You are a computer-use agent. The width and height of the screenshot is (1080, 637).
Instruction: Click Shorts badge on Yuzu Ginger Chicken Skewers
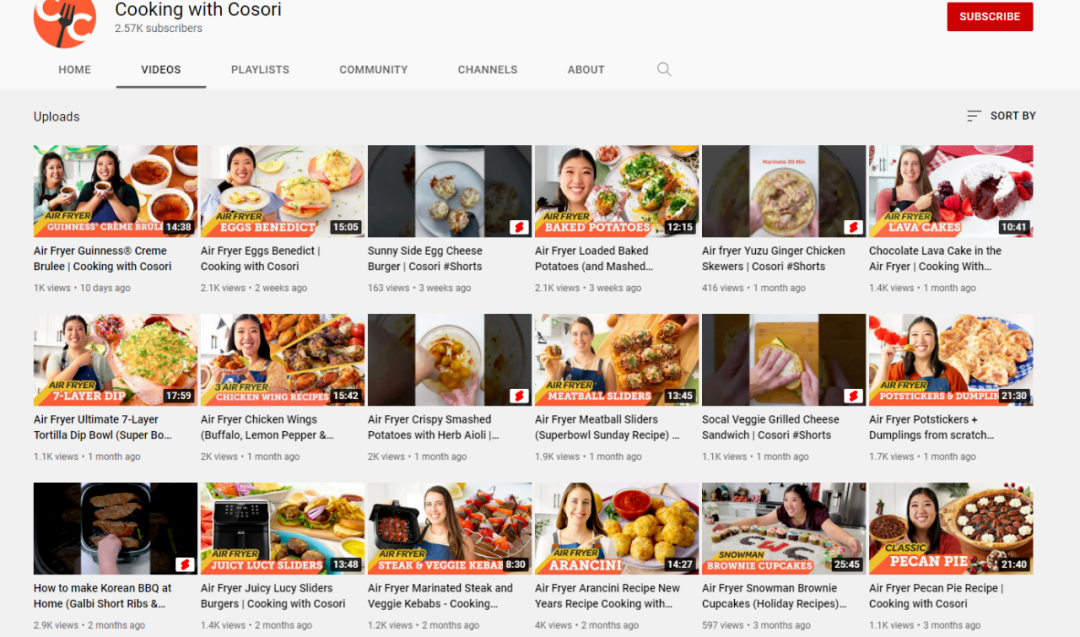853,227
